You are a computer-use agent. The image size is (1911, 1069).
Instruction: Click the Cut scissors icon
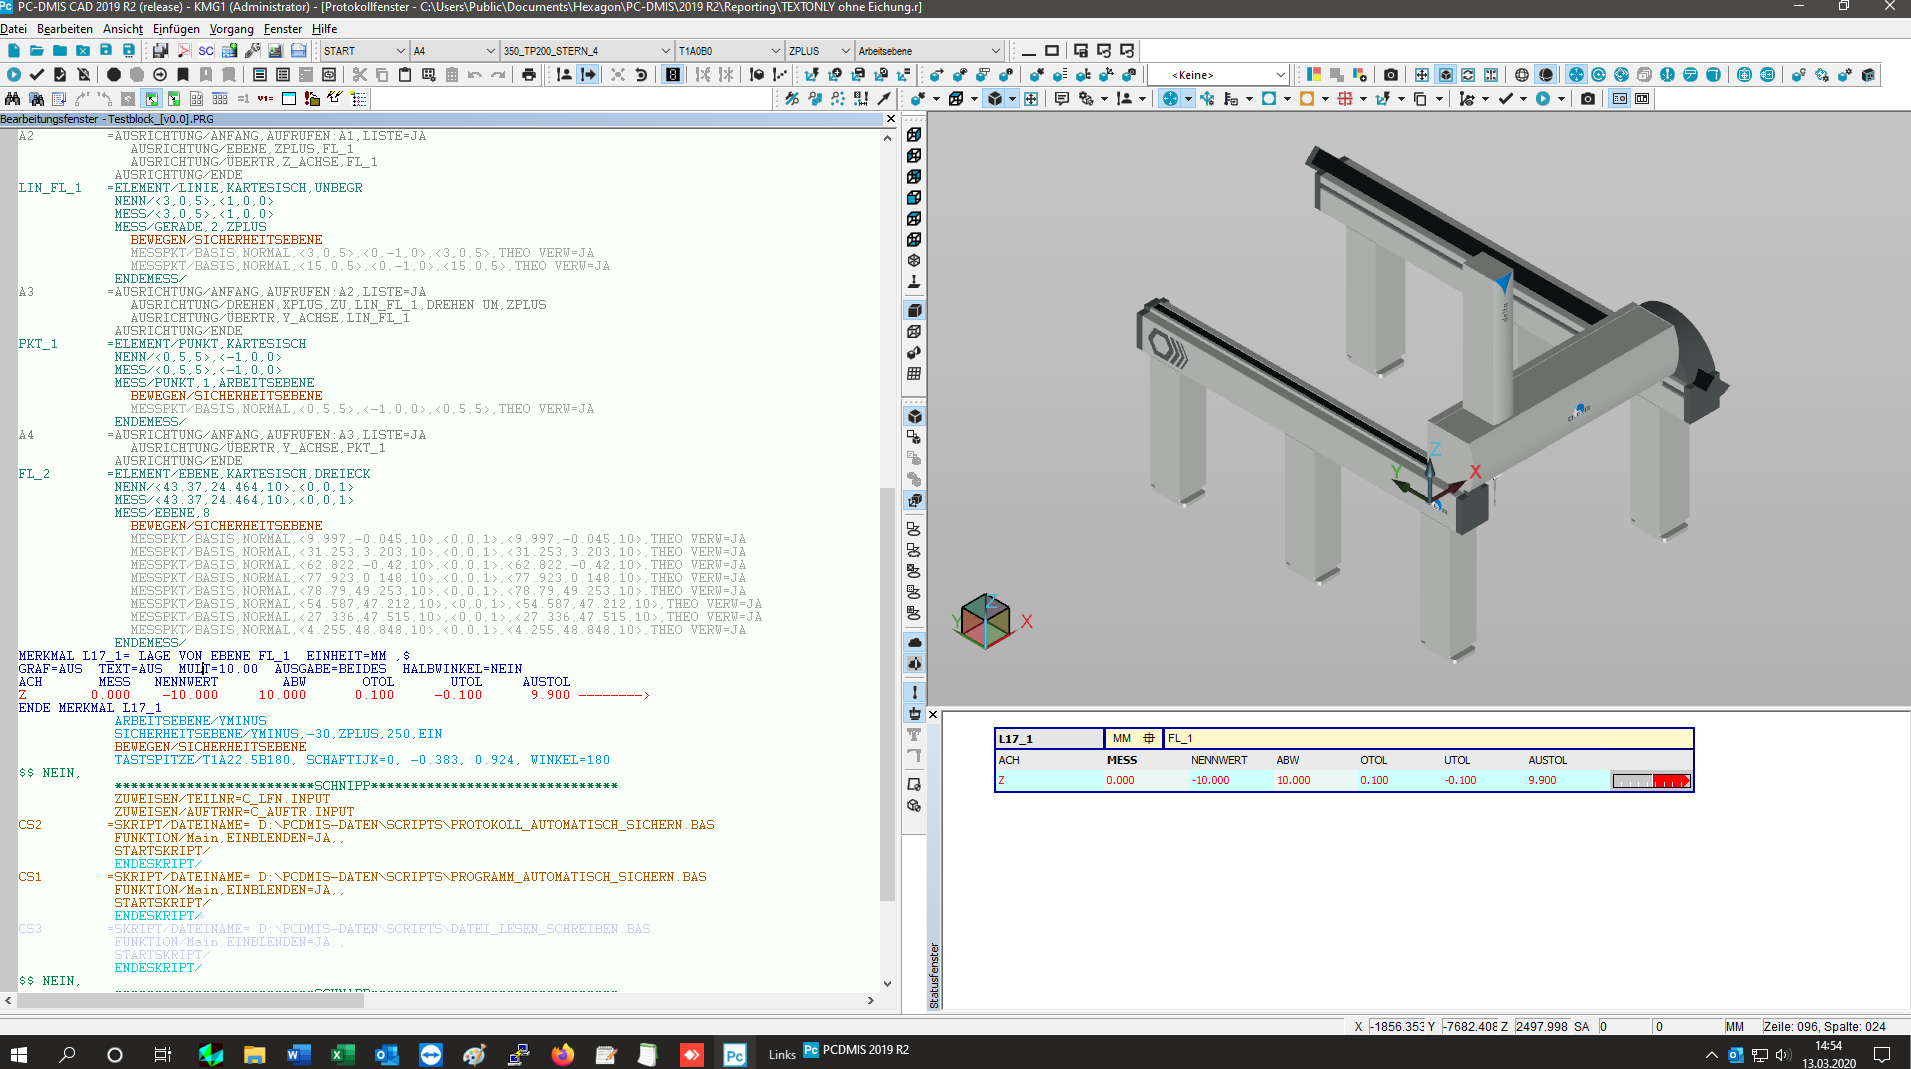359,74
